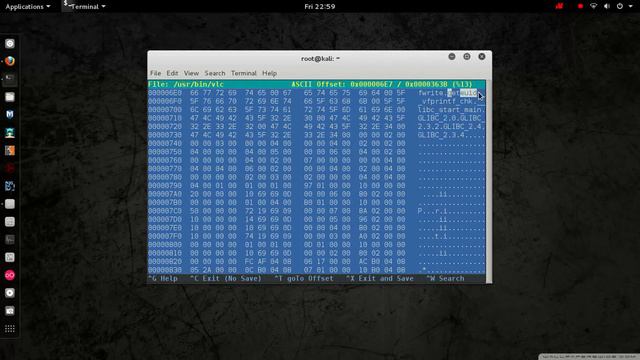Open the View menu in the terminal

191,73
